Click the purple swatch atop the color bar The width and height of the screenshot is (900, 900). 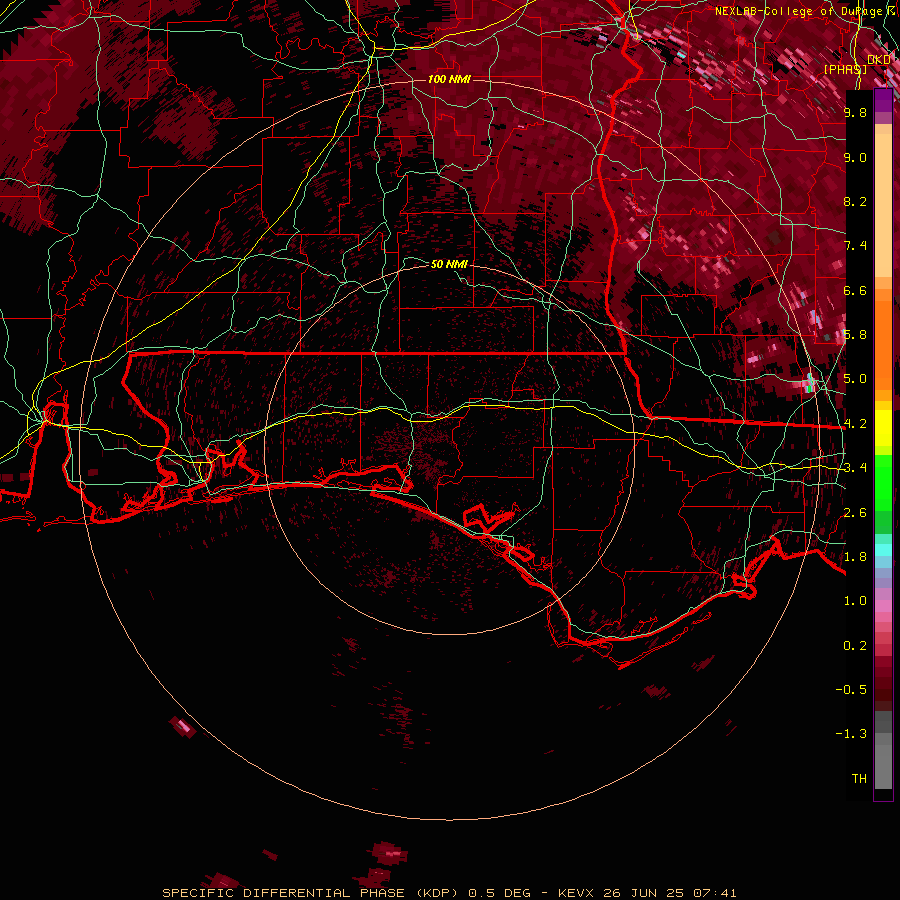click(x=883, y=100)
